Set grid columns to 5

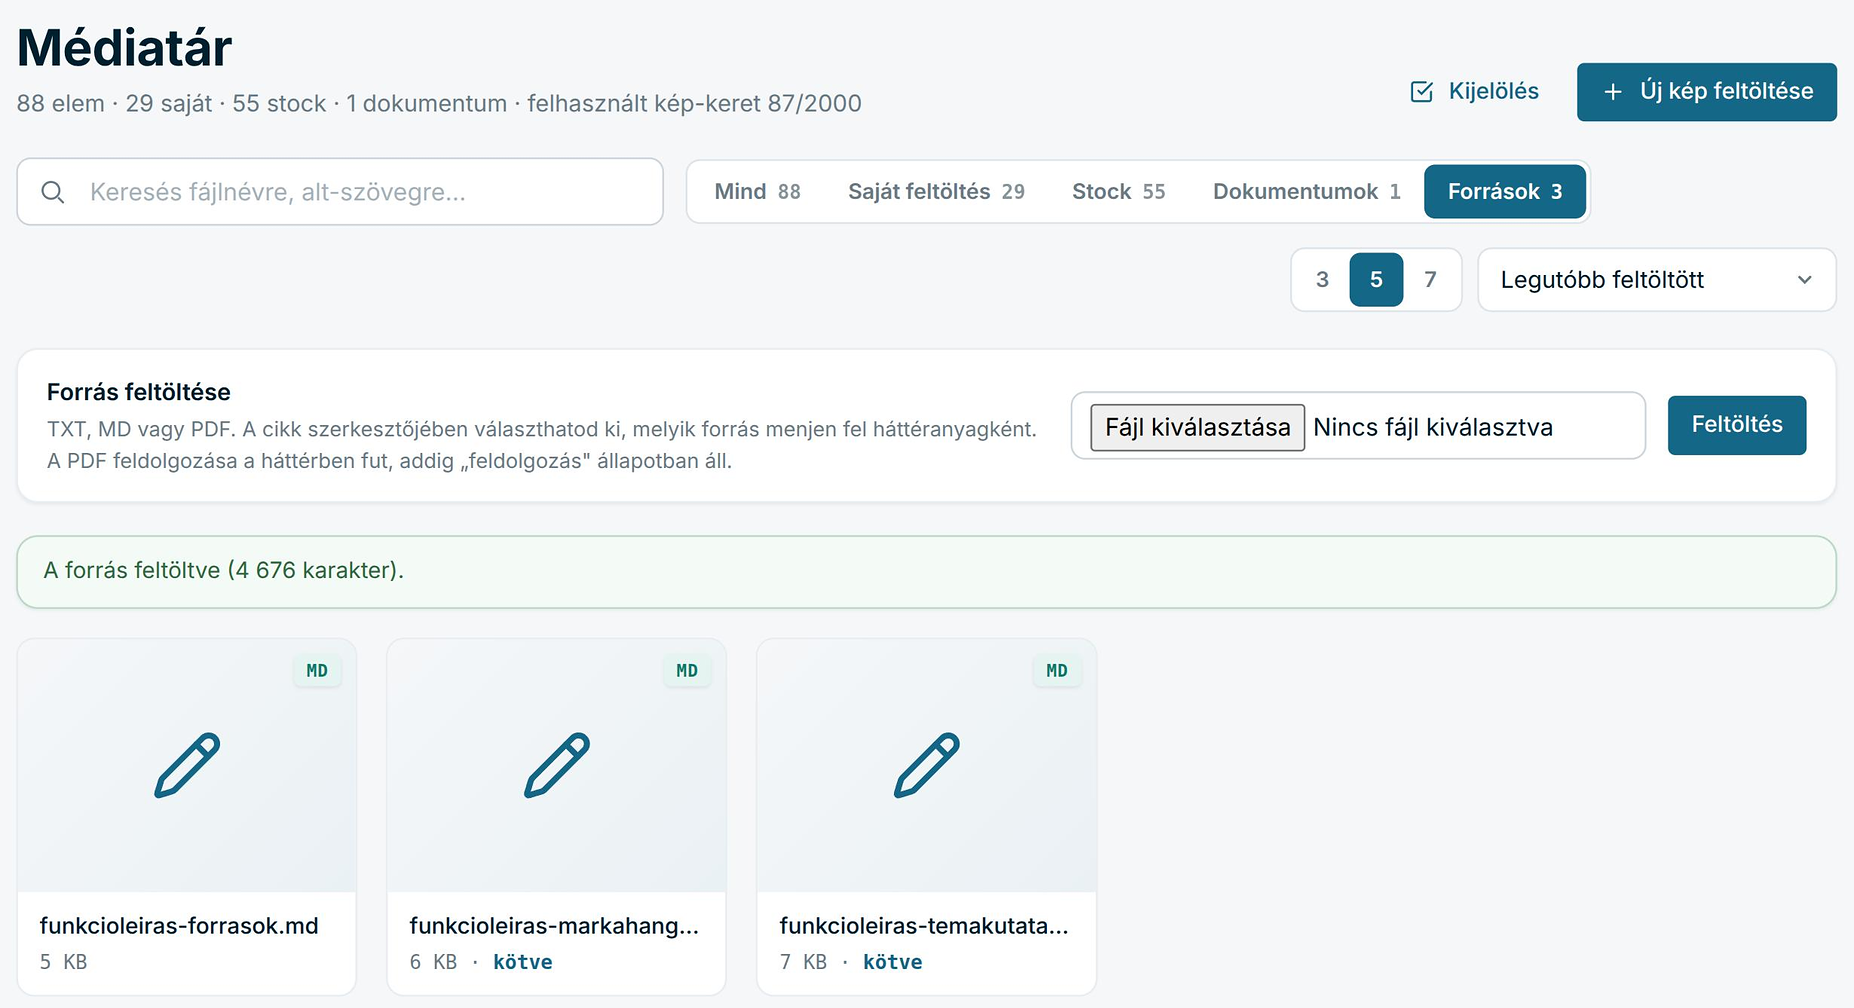pyautogui.click(x=1376, y=280)
